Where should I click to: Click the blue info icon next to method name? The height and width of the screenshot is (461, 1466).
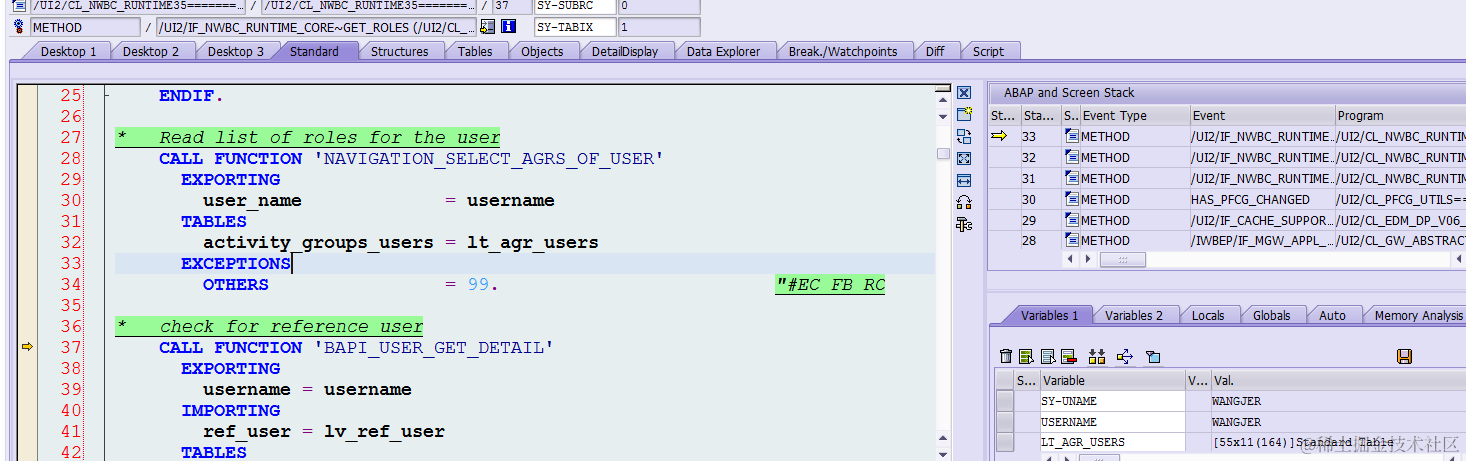pyautogui.click(x=508, y=27)
